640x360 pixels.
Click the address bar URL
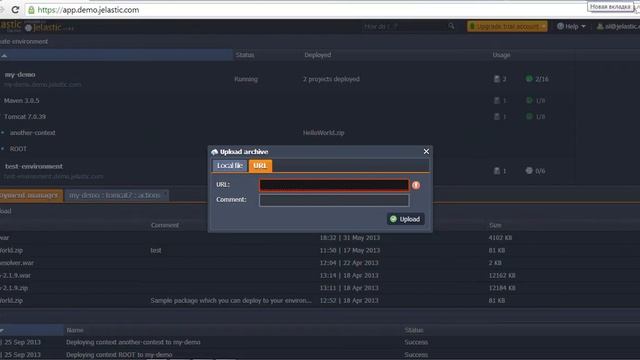pos(88,10)
